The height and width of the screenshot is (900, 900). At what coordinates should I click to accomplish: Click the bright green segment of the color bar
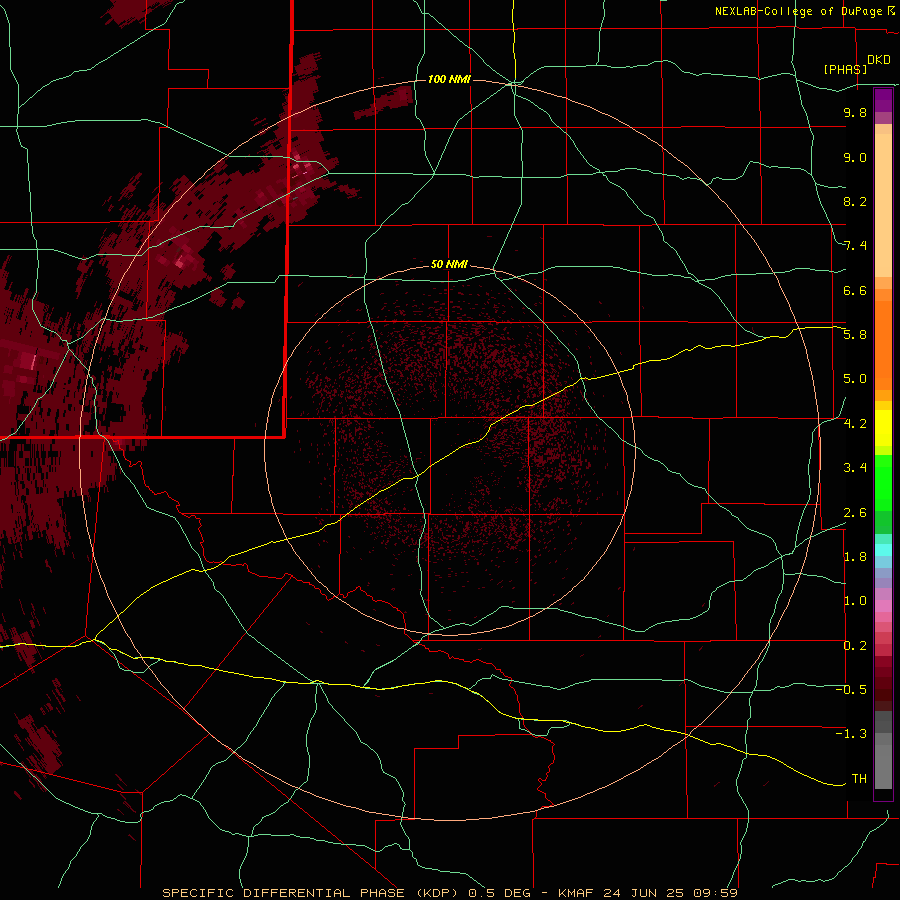pos(883,483)
